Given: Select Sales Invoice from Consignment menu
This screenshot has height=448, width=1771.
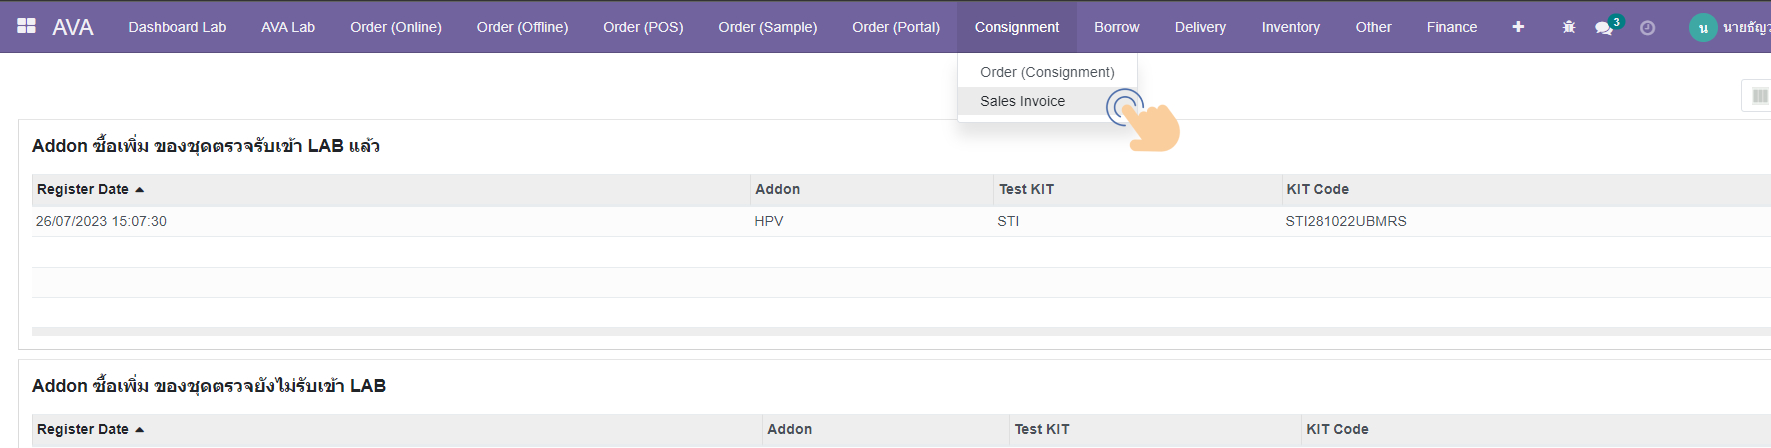Looking at the screenshot, I should [1022, 101].
